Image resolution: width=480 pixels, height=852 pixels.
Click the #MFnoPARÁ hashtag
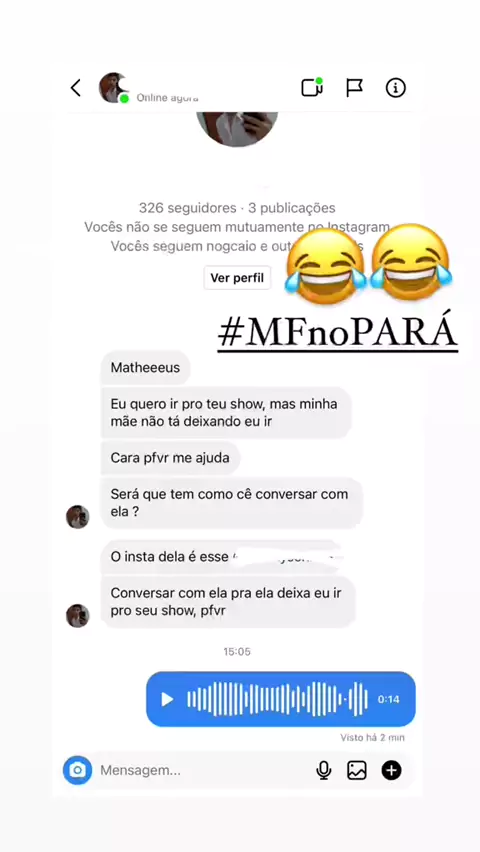click(x=337, y=335)
